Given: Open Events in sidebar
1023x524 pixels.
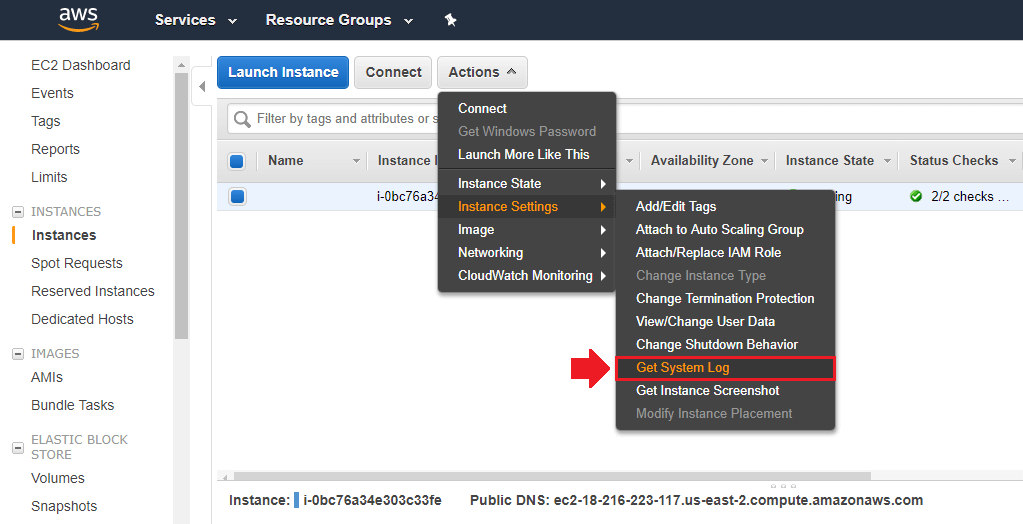Looking at the screenshot, I should [52, 93].
